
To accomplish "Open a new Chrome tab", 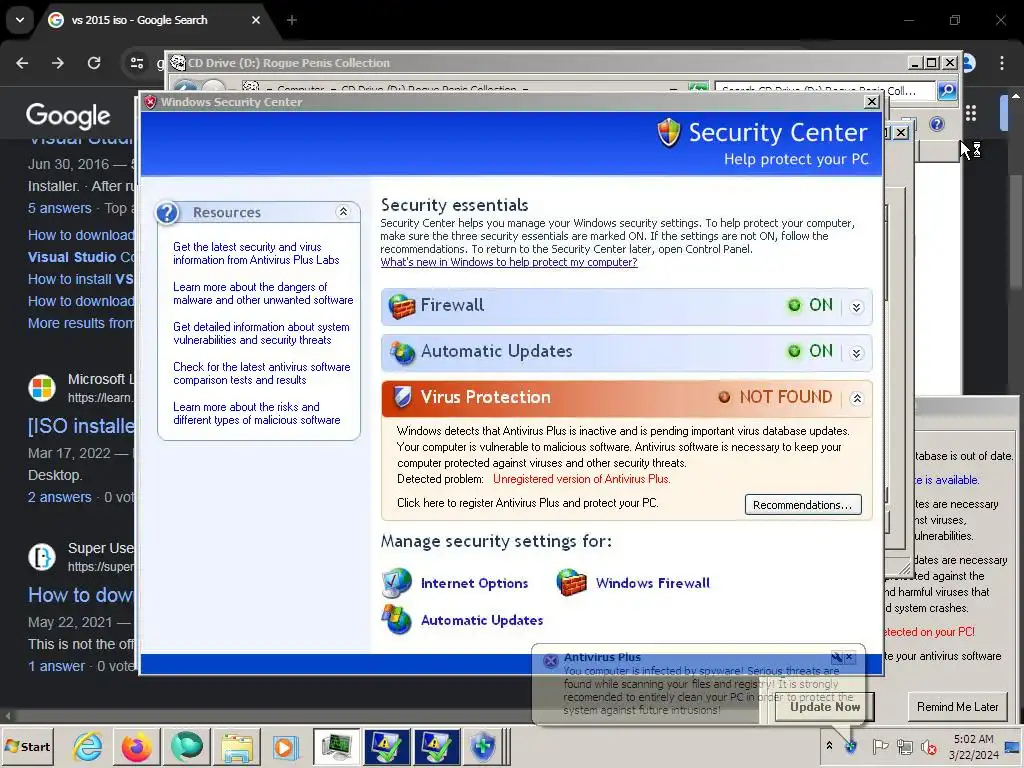I will coord(292,20).
